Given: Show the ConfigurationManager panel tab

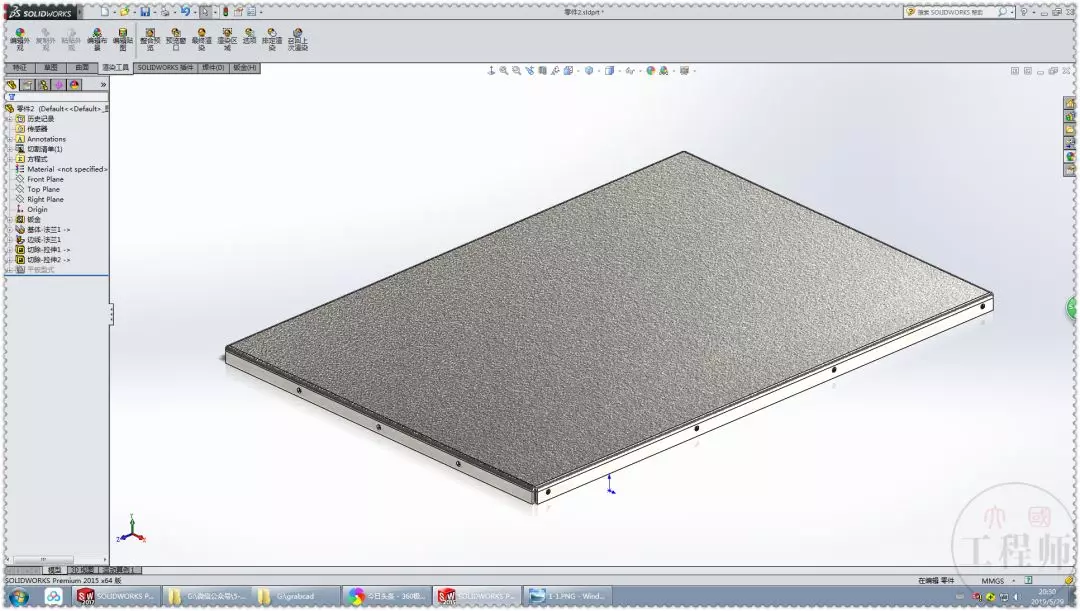Looking at the screenshot, I should 43,85.
